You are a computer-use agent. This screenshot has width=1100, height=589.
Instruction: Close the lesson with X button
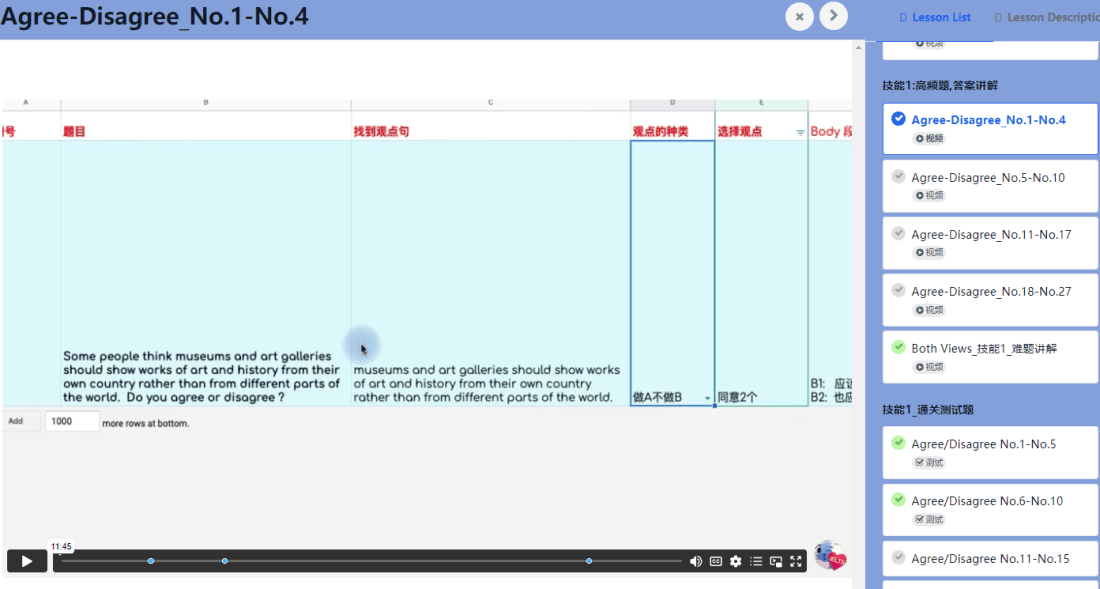[x=799, y=17]
